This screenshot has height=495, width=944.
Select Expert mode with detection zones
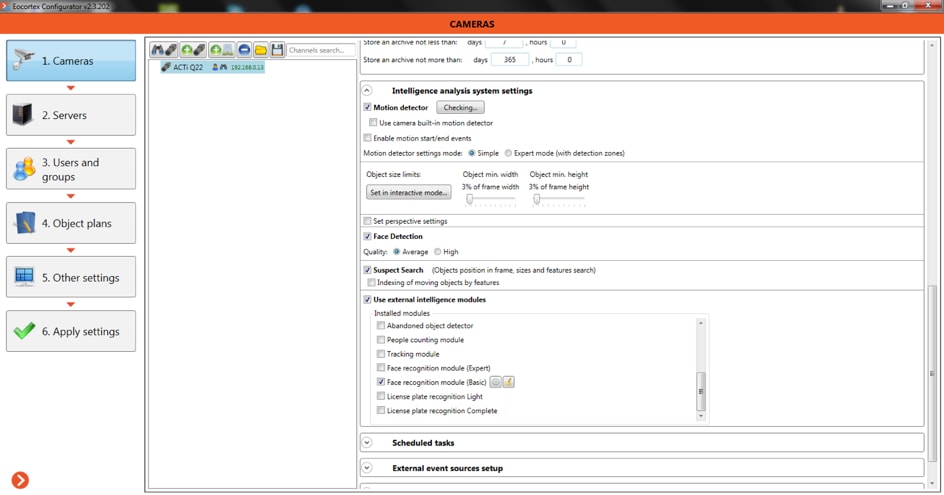[x=509, y=154]
